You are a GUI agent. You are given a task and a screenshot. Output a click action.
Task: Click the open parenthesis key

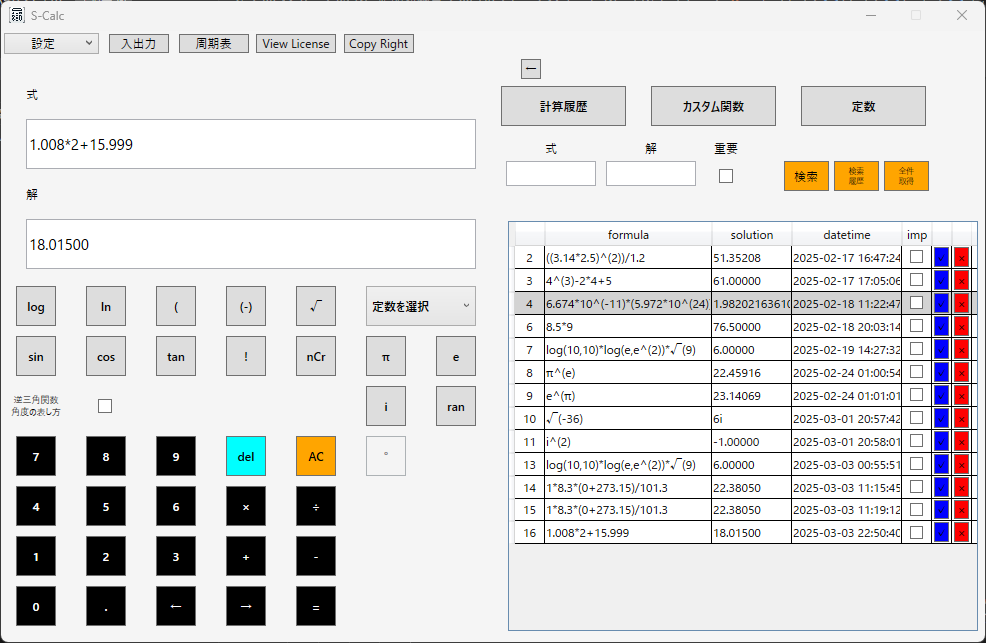pos(176,306)
